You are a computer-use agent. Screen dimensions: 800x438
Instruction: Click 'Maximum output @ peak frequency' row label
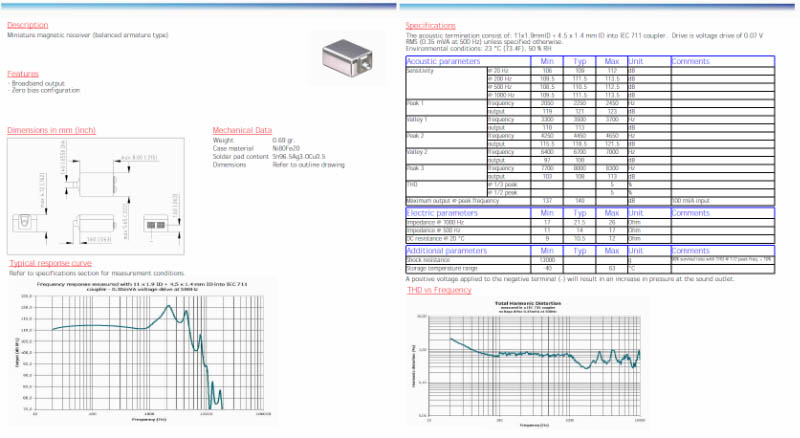pos(452,201)
